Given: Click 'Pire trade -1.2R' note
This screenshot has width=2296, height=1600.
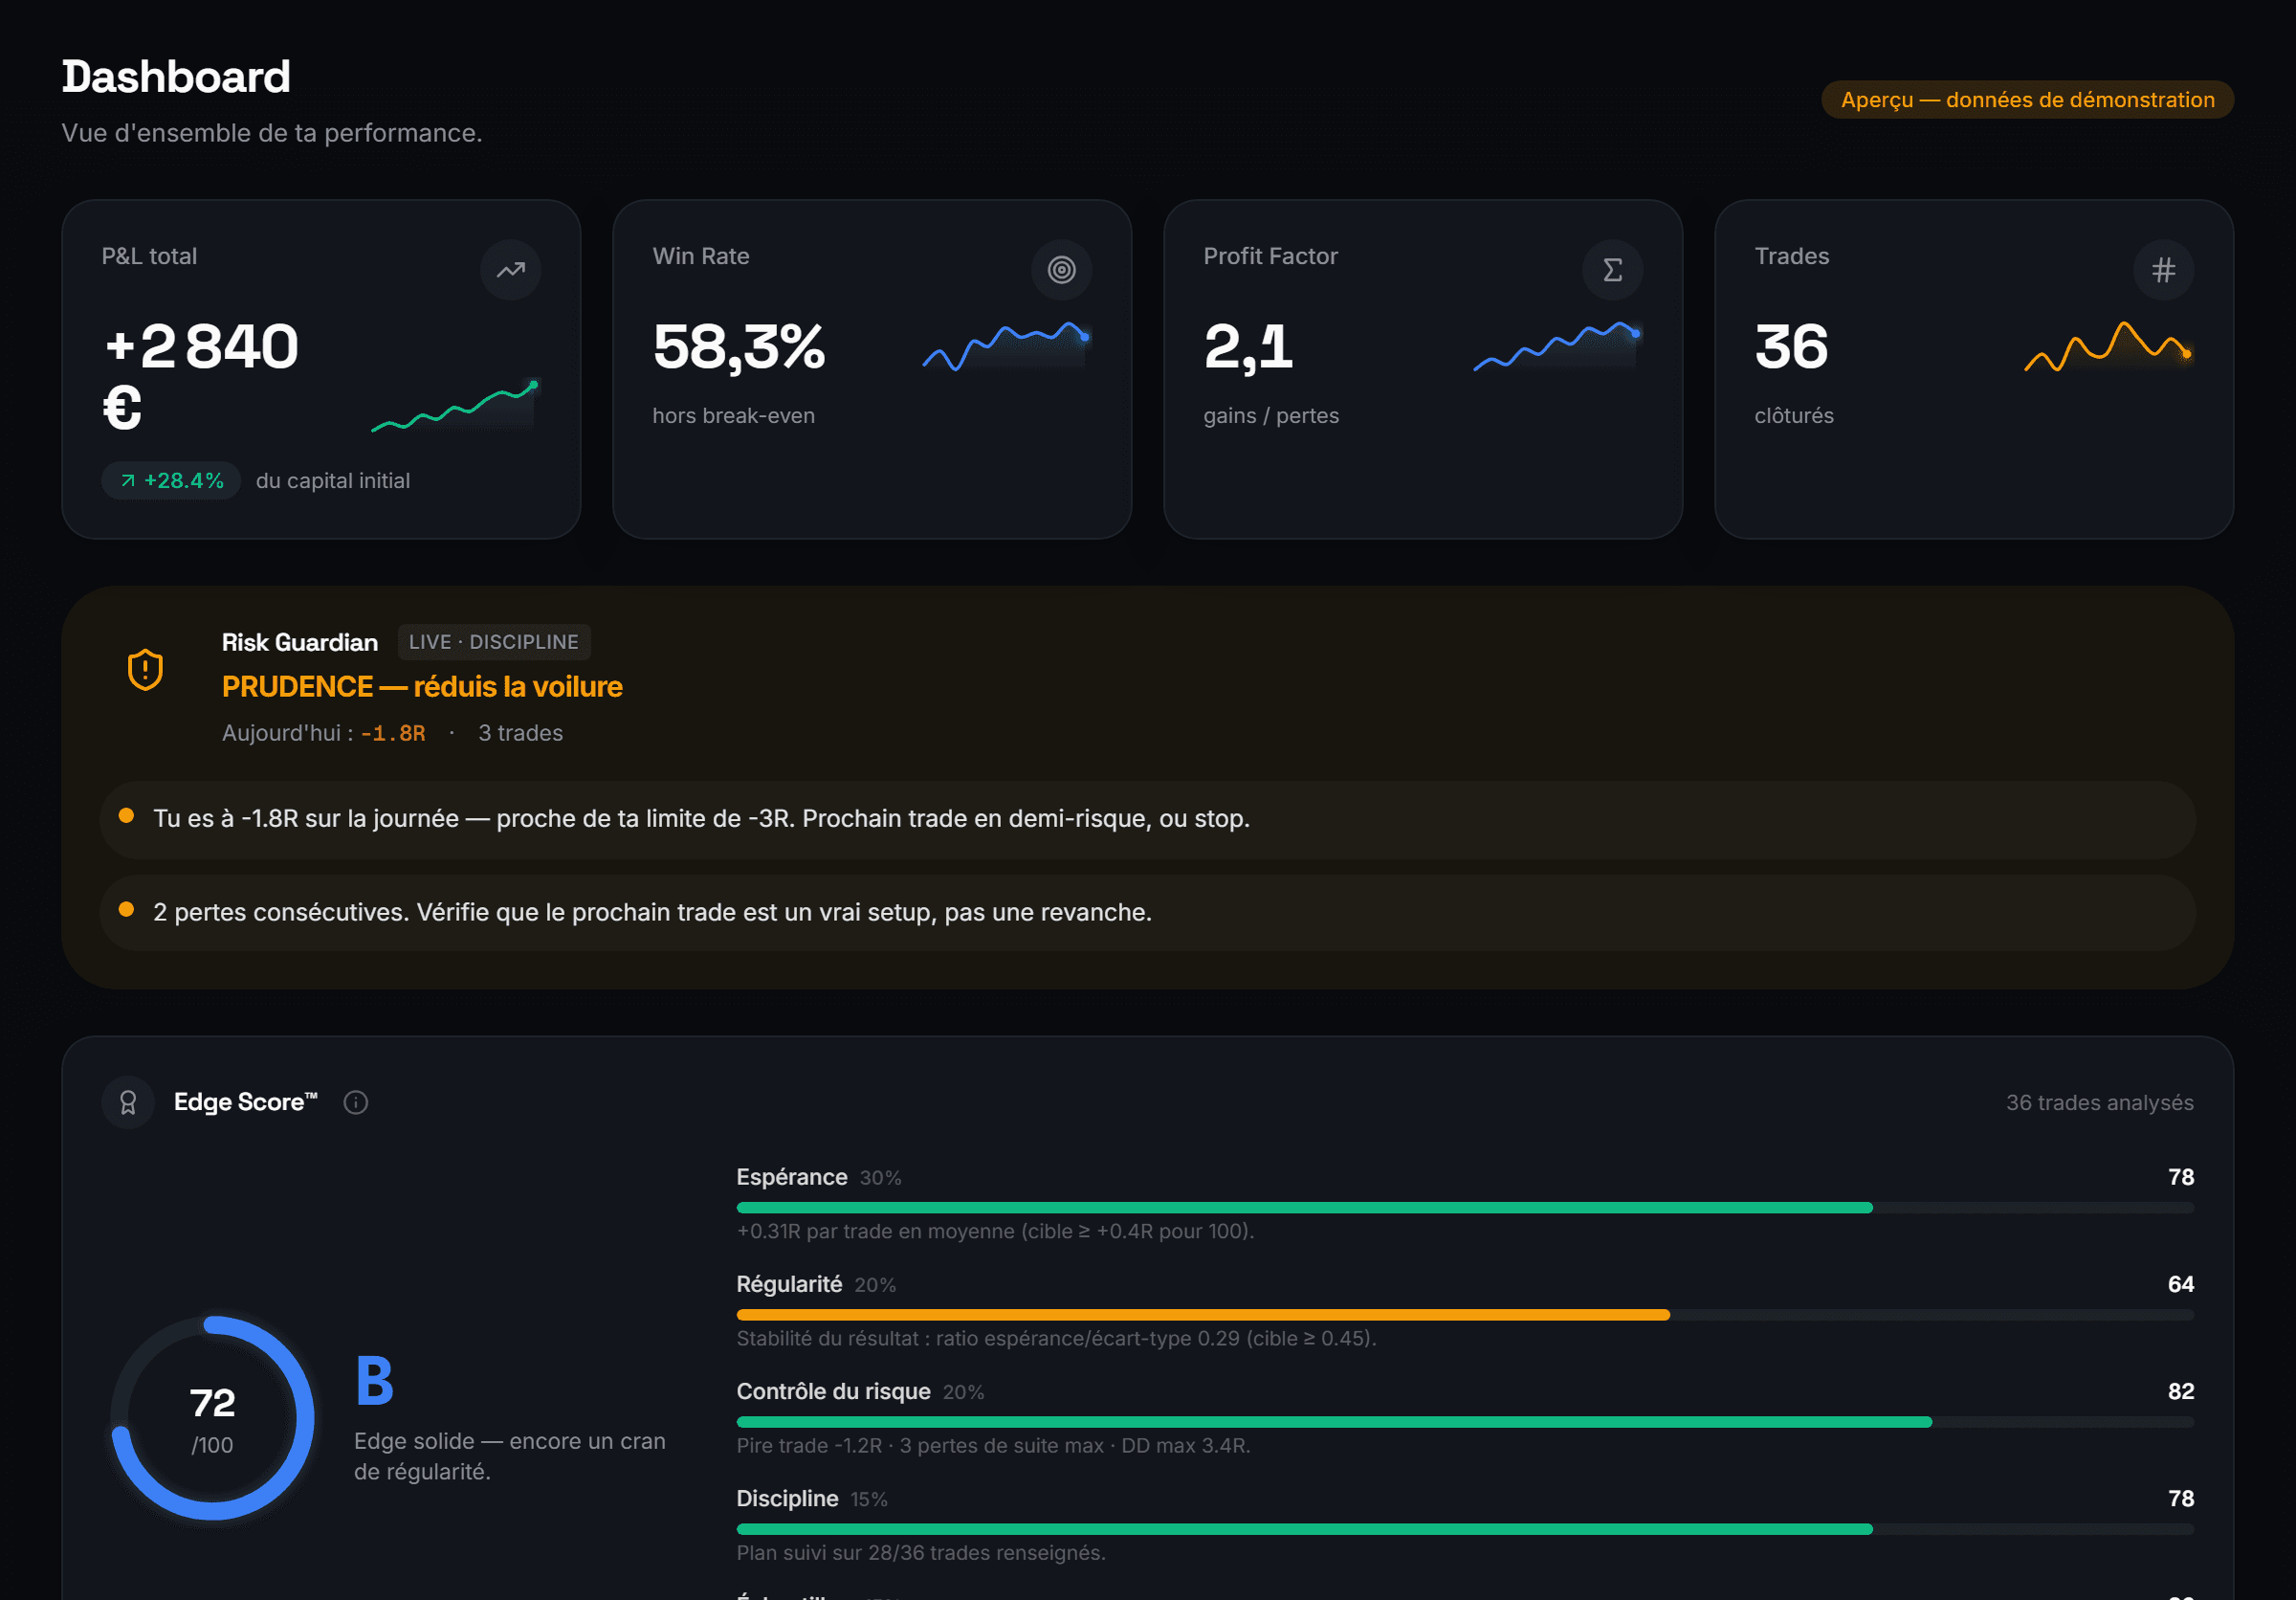Looking at the screenshot, I should pyautogui.click(x=994, y=1445).
